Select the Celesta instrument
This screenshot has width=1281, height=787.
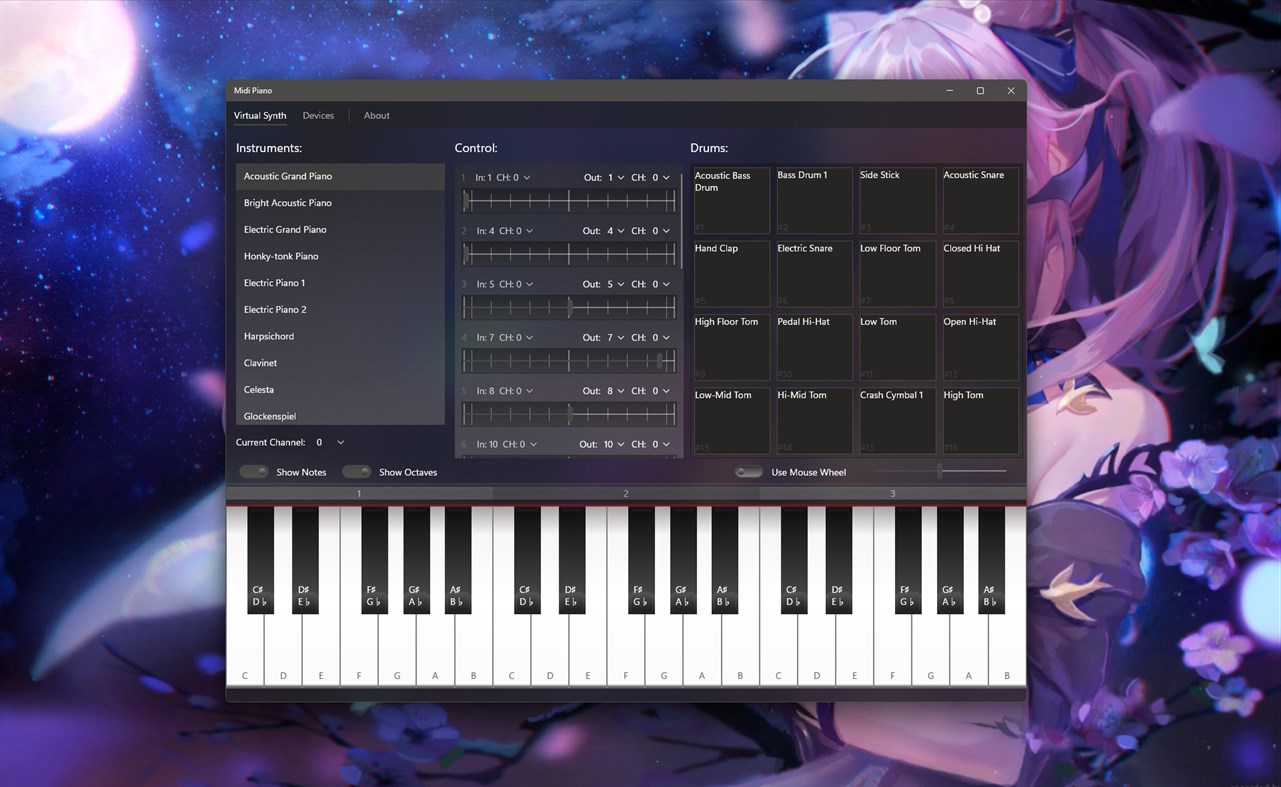(340, 390)
